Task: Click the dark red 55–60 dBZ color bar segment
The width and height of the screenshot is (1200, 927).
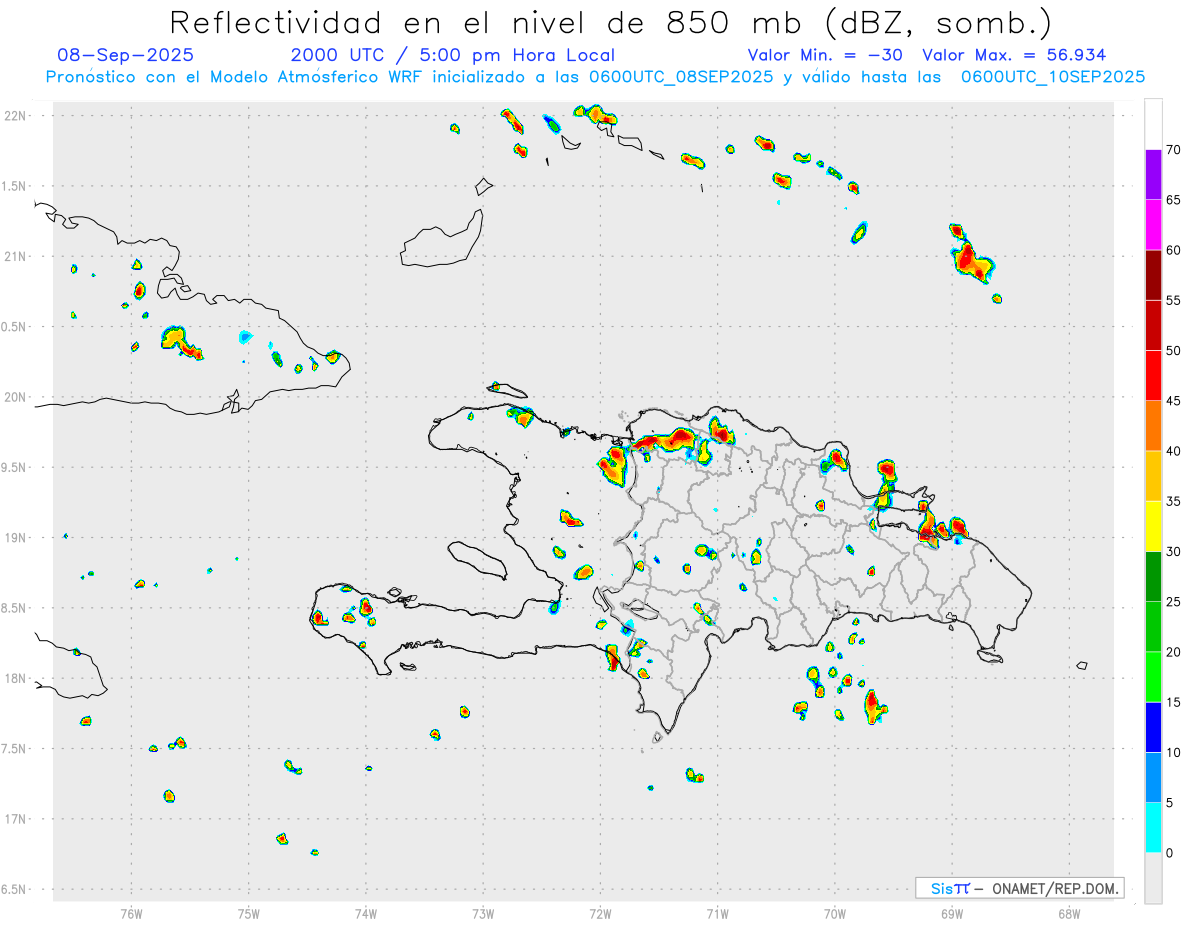Action: point(1153,275)
